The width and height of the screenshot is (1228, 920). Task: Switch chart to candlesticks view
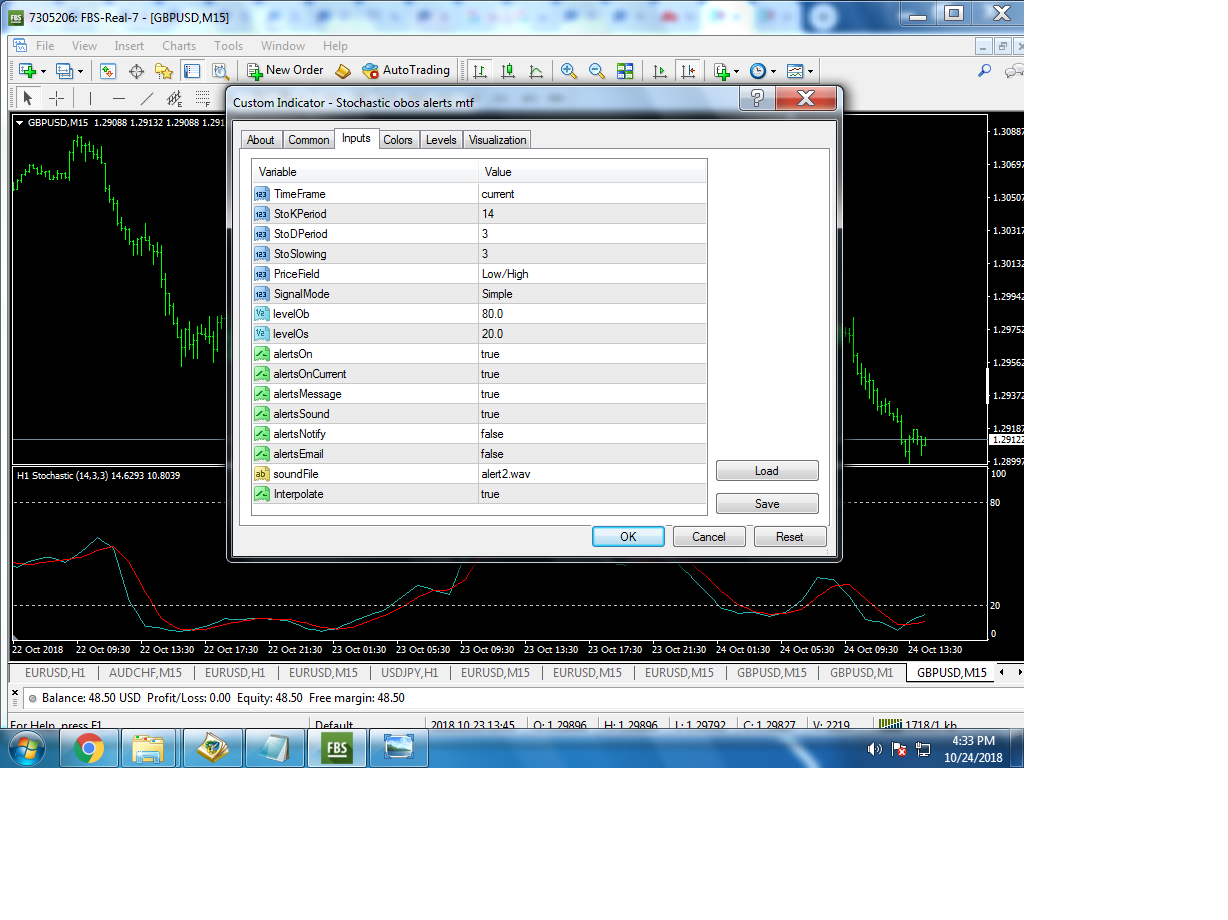pos(508,70)
